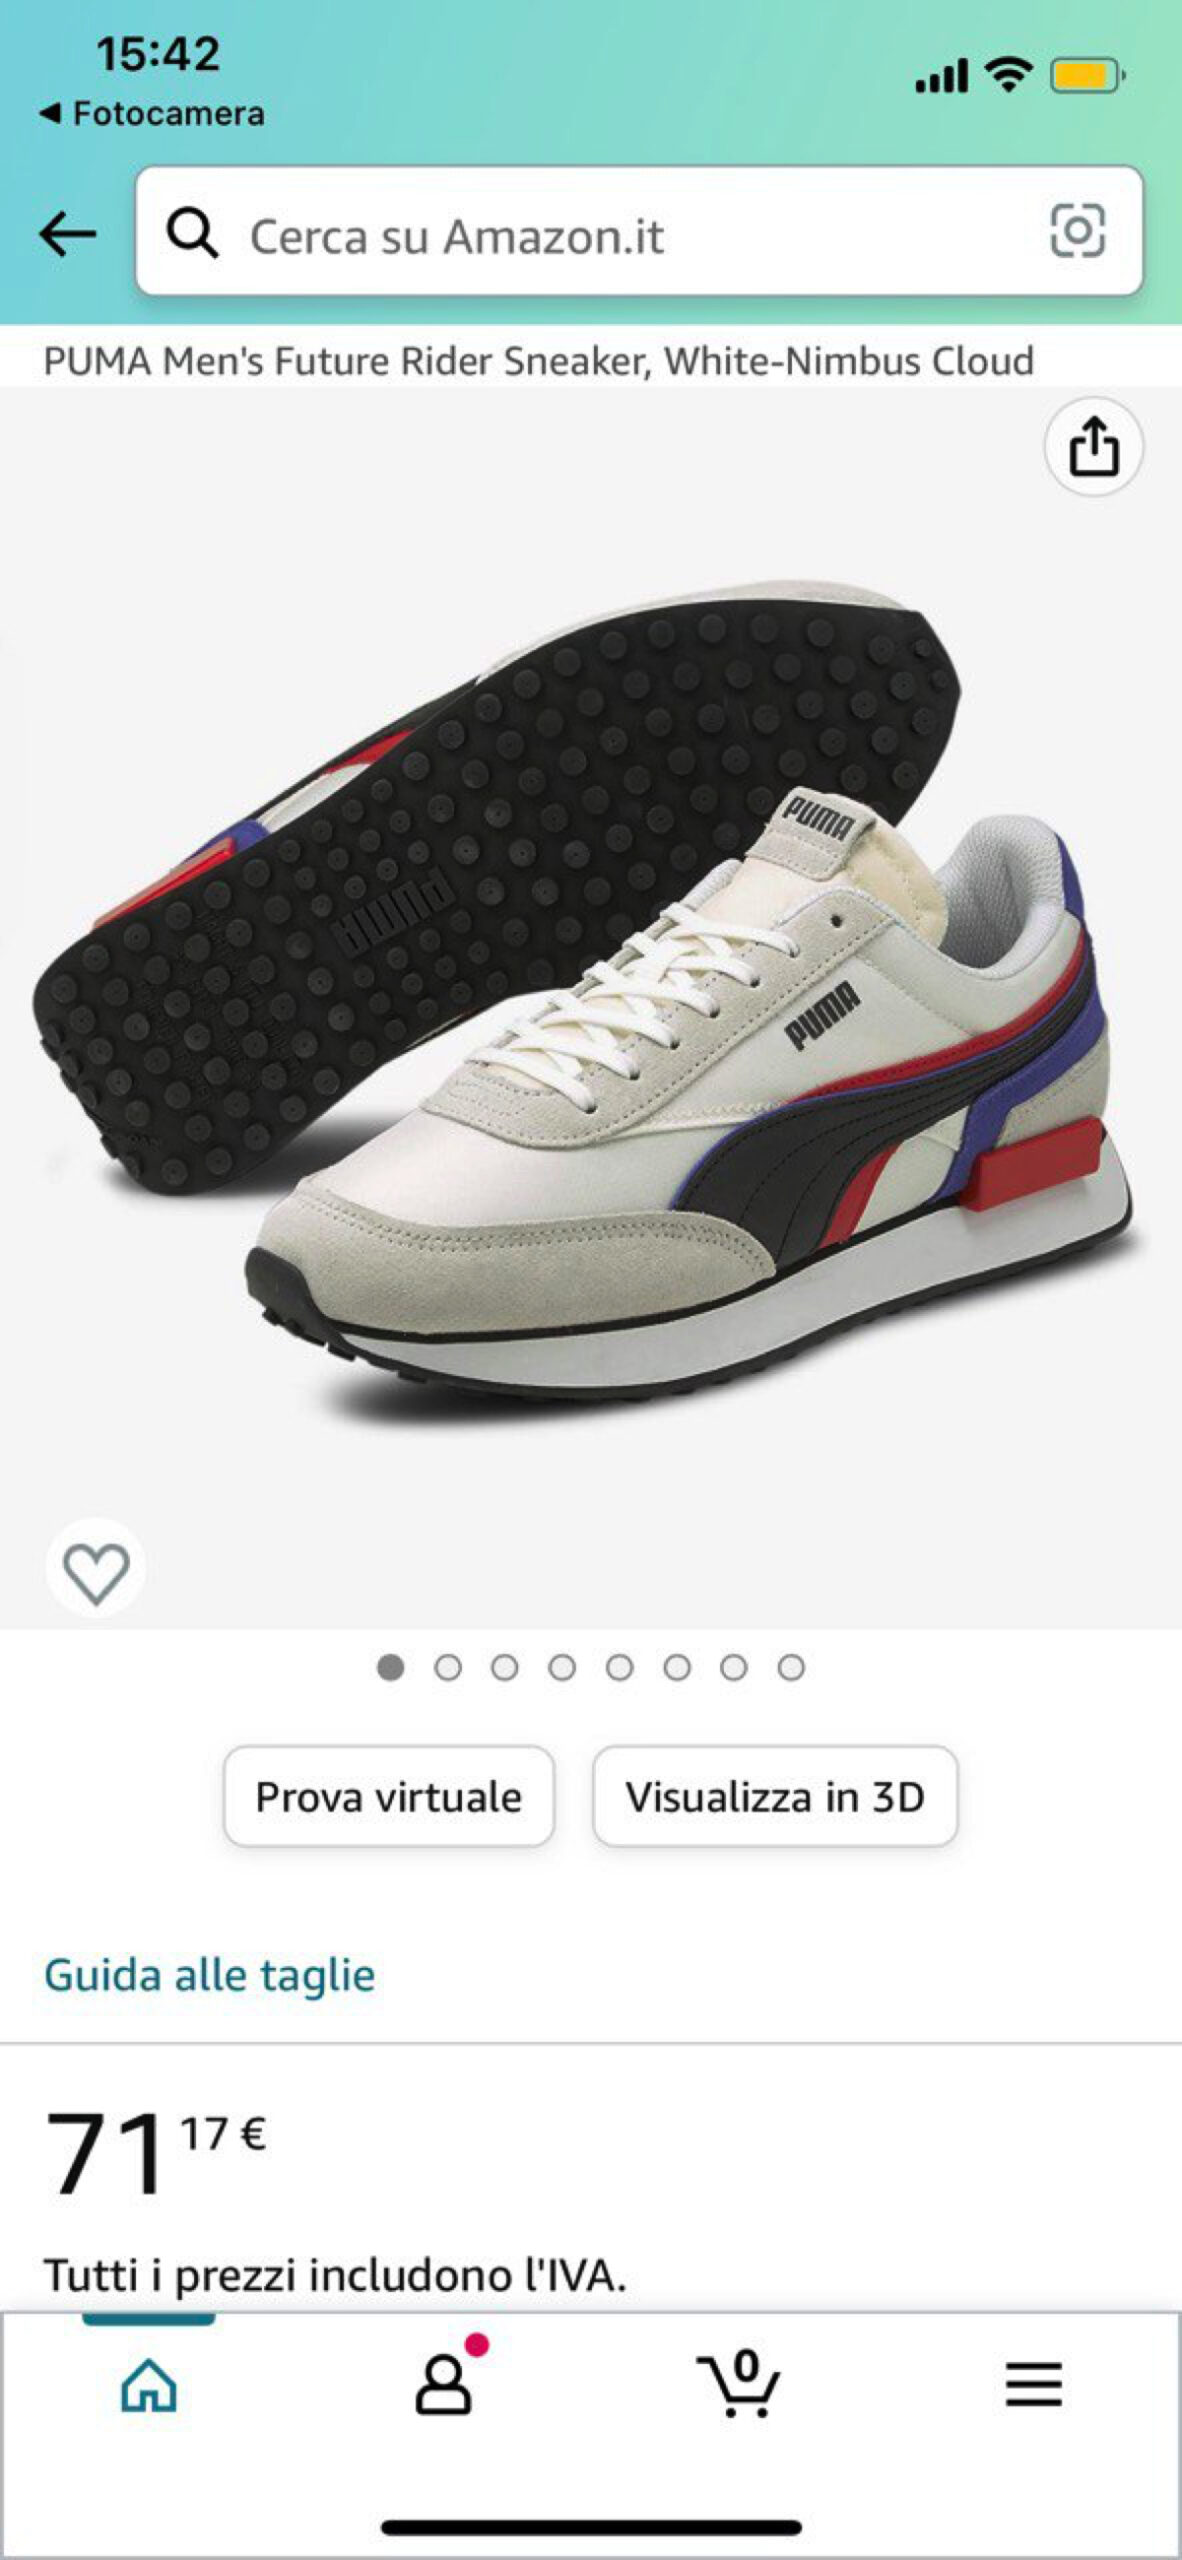Viewport: 1182px width, 2560px height.
Task: Open Guida alle taglie link
Action: click(209, 1975)
